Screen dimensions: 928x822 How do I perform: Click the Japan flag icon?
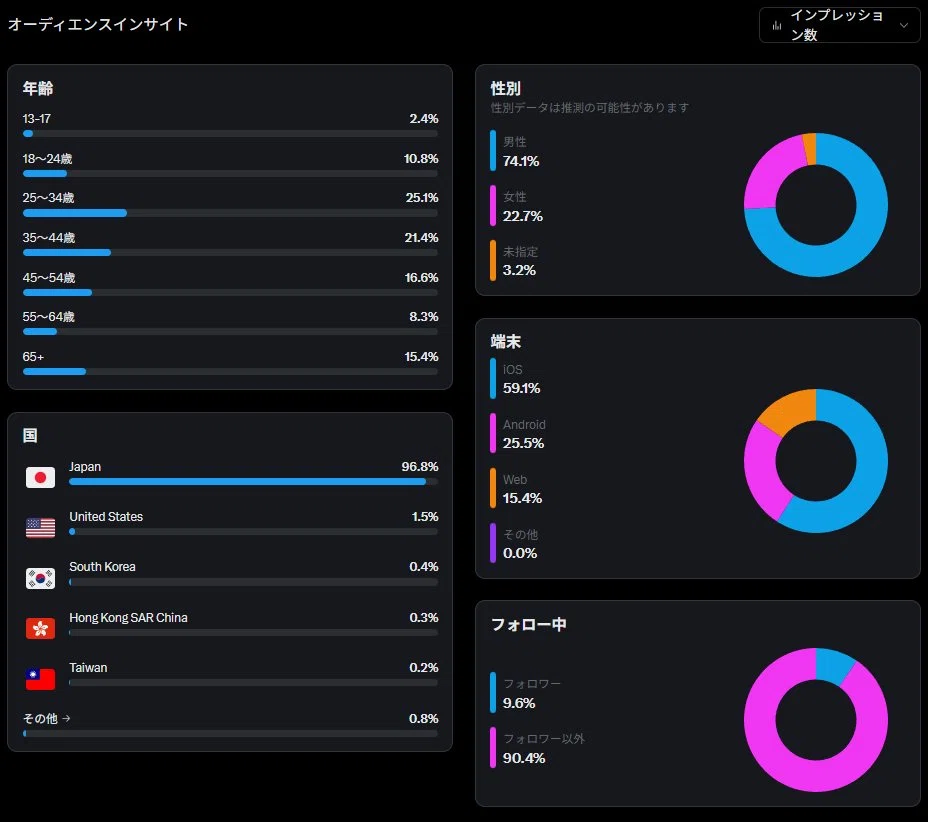coord(40,477)
